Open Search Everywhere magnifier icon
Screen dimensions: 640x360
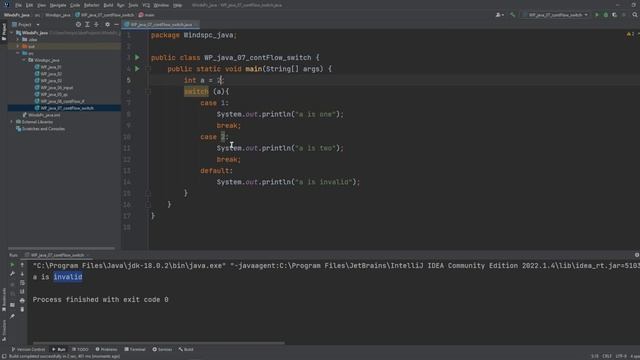click(635, 15)
